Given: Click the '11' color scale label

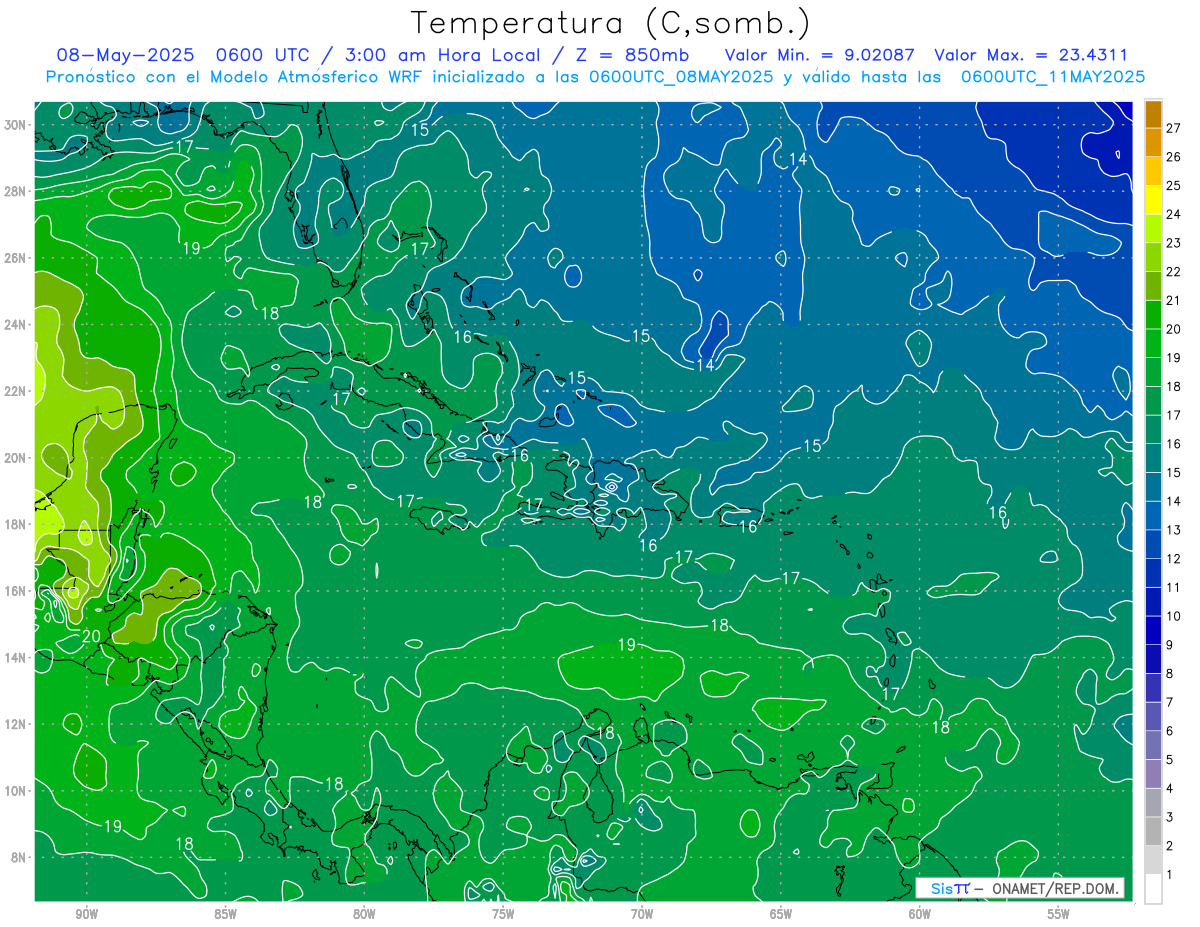Looking at the screenshot, I should (1174, 588).
